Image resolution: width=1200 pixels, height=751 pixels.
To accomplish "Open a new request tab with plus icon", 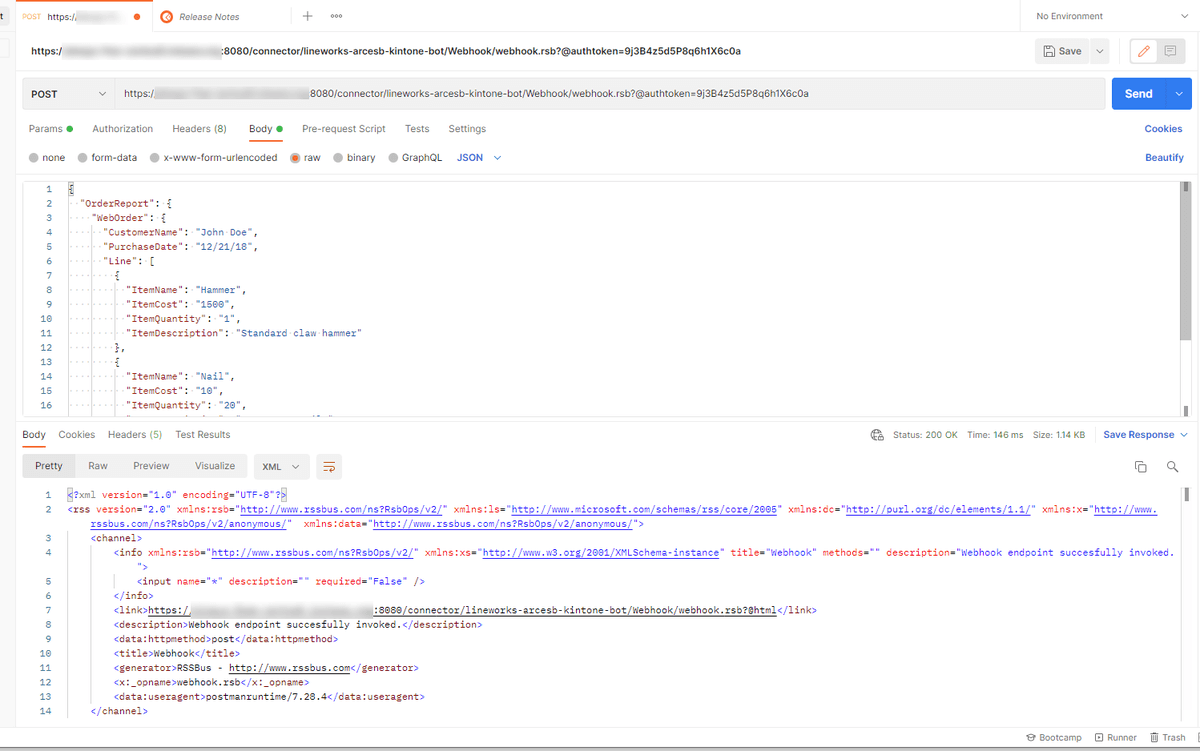I will 307,16.
